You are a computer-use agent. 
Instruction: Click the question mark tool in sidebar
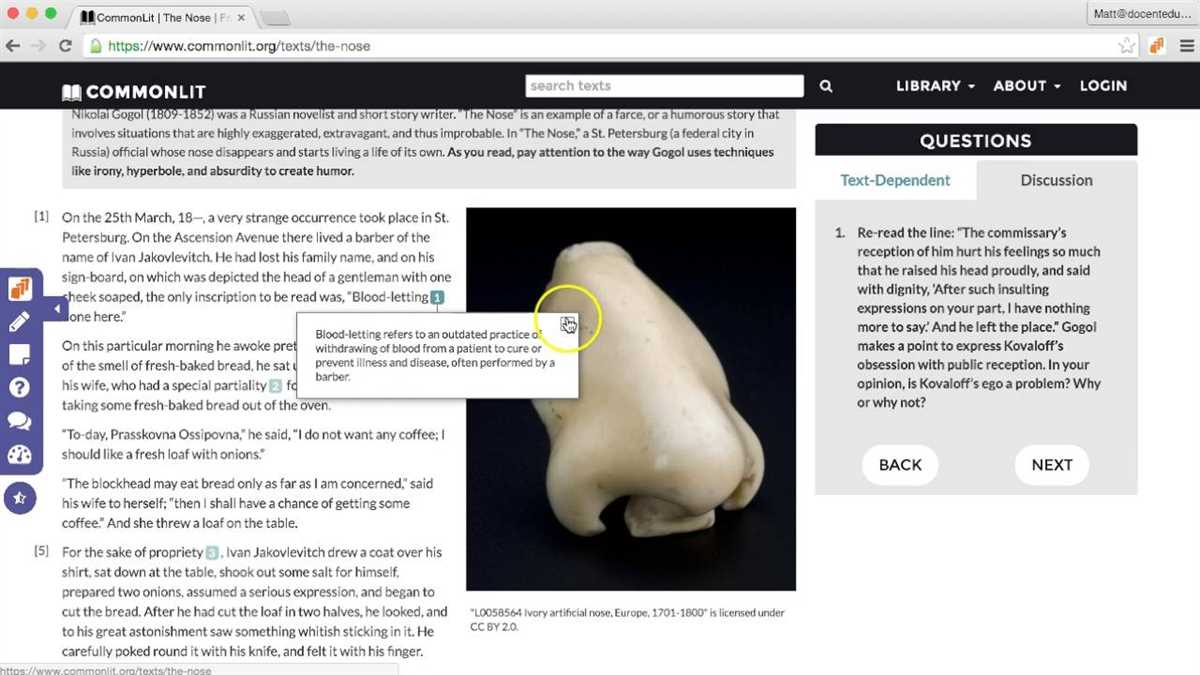(20, 388)
